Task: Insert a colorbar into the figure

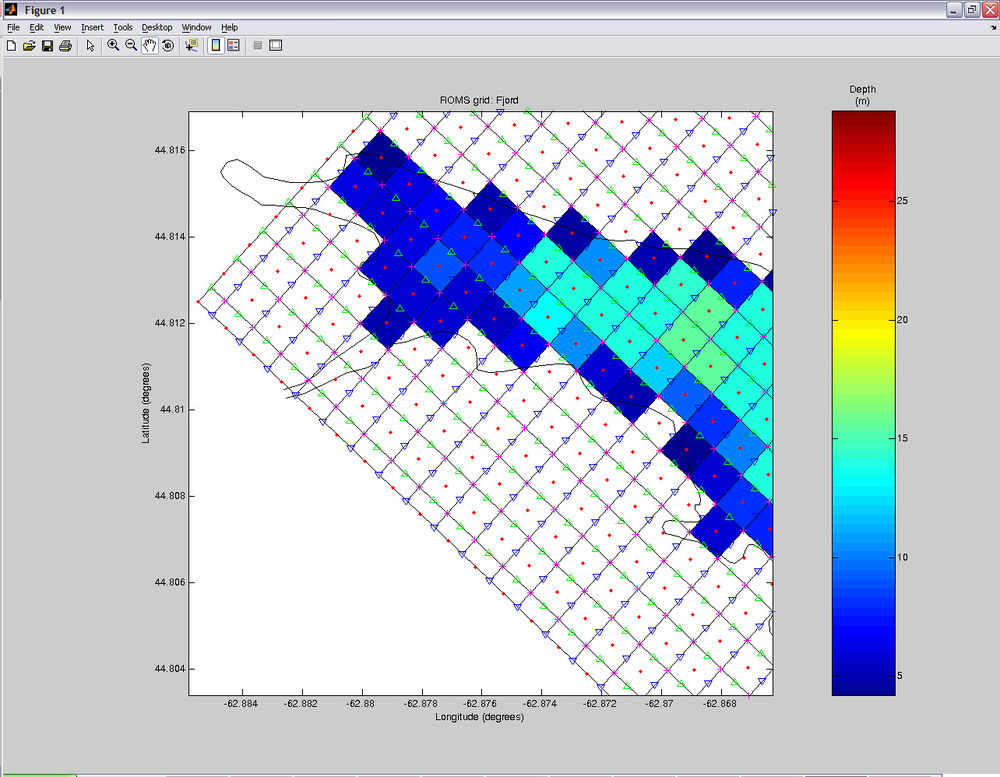Action: tap(214, 45)
